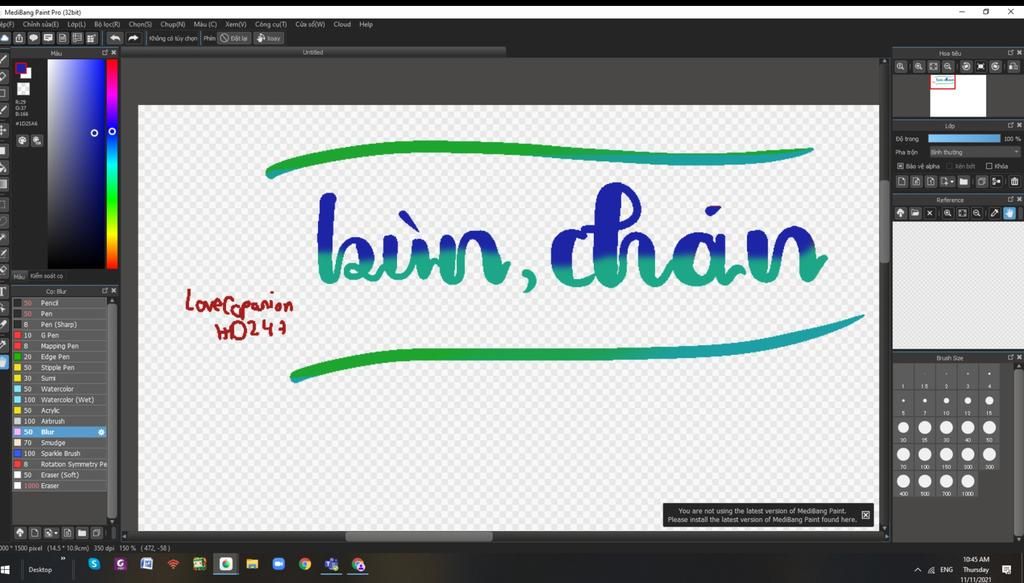The height and width of the screenshot is (583, 1024).
Task: Delete the layer with the trash icon
Action: 1014,181
